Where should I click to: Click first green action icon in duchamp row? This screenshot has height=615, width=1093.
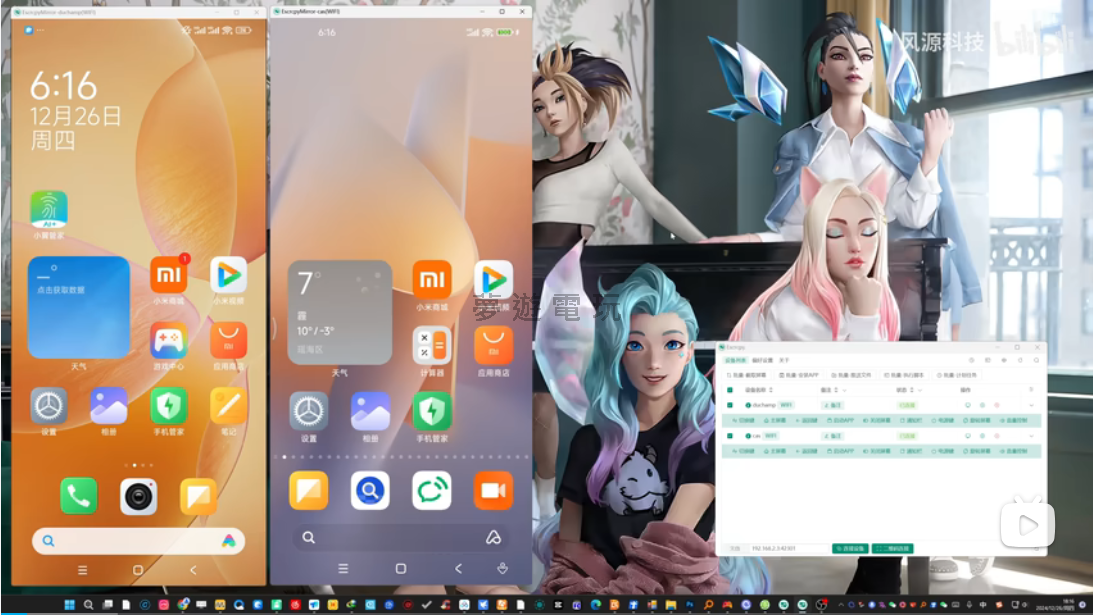coord(968,405)
